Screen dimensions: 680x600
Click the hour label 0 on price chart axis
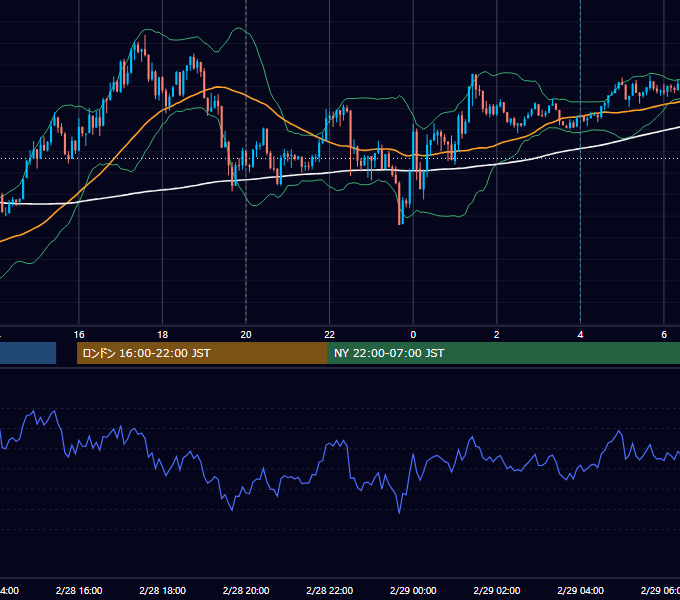(x=413, y=335)
